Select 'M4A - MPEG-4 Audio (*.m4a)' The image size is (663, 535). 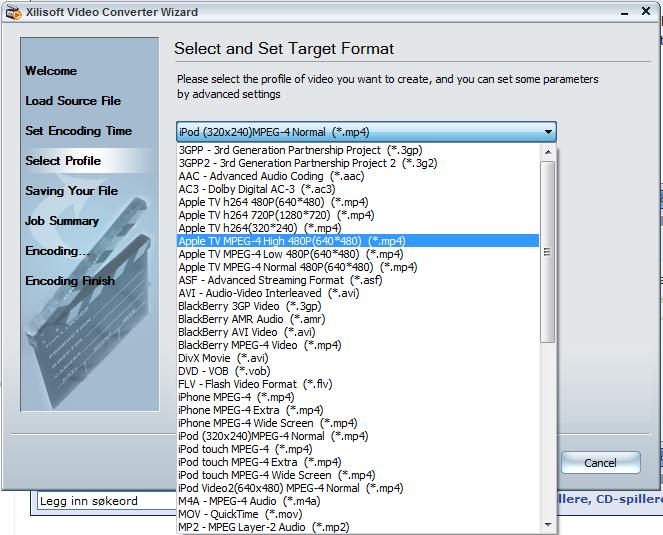[x=358, y=501]
